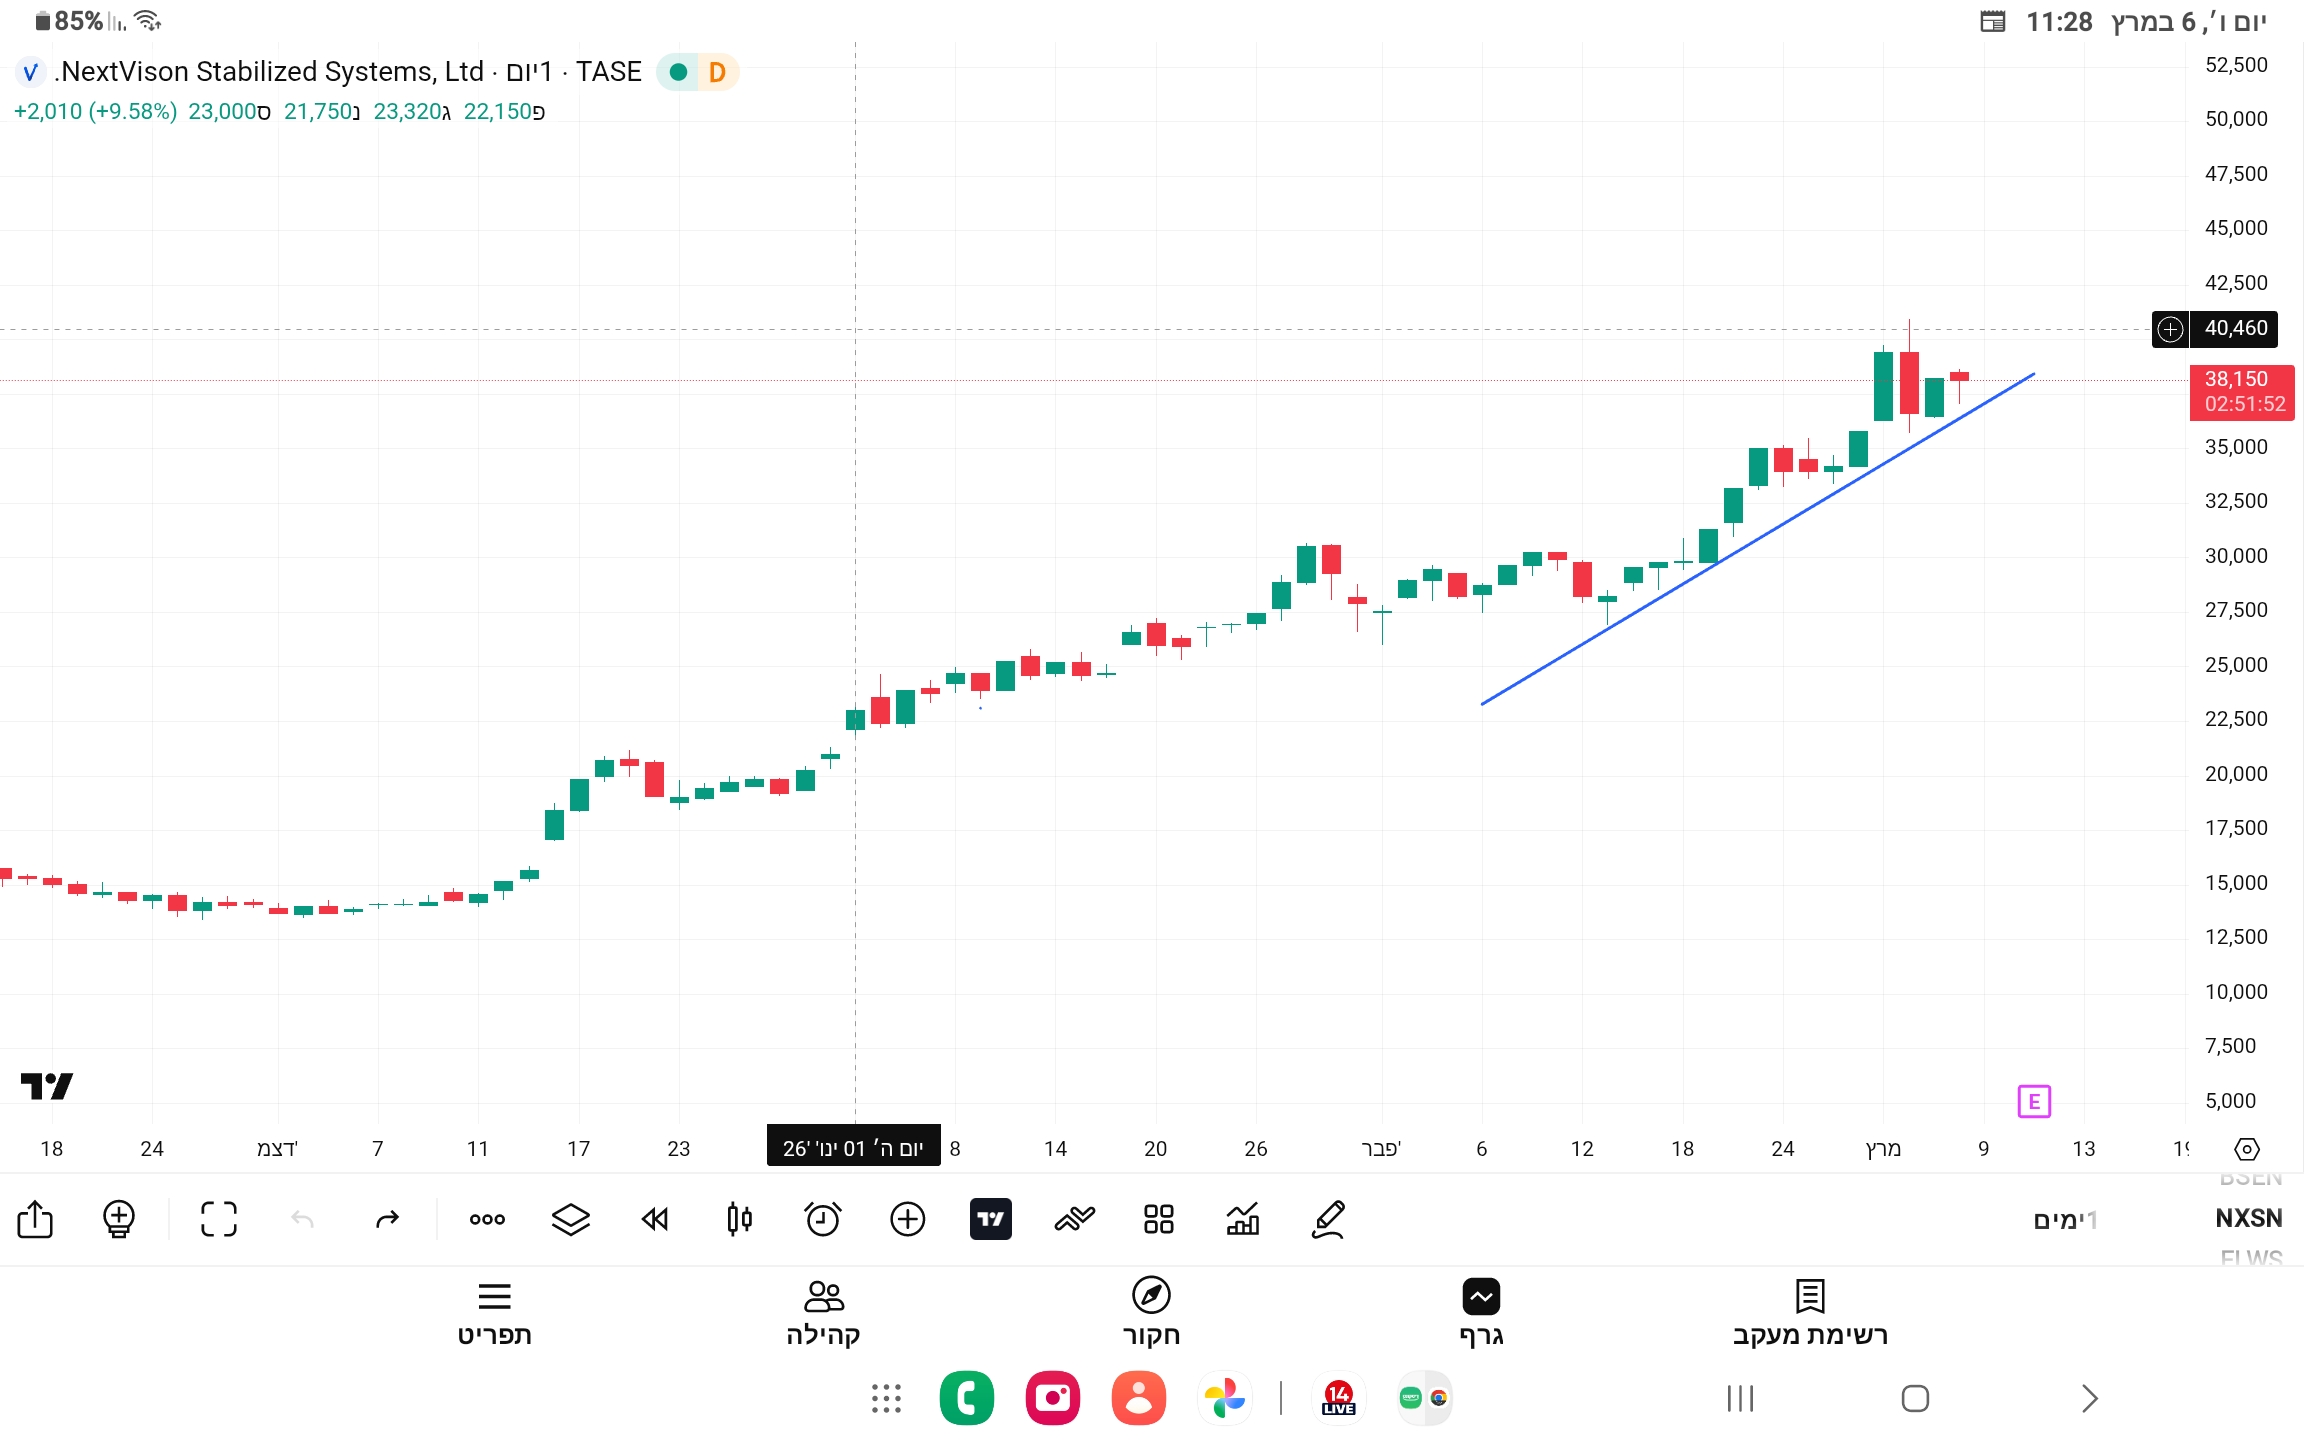The width and height of the screenshot is (2304, 1440).
Task: Create an alert with clock icon
Action: point(823,1219)
